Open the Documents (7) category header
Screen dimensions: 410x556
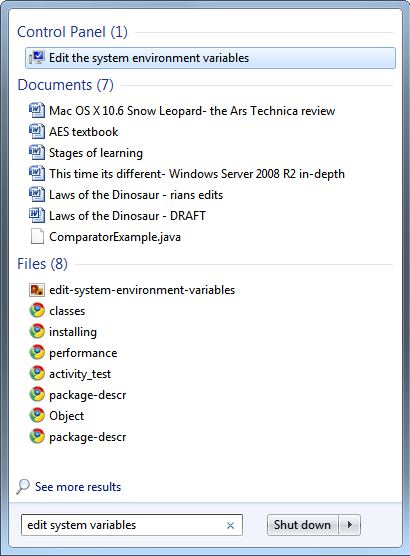[x=66, y=85]
